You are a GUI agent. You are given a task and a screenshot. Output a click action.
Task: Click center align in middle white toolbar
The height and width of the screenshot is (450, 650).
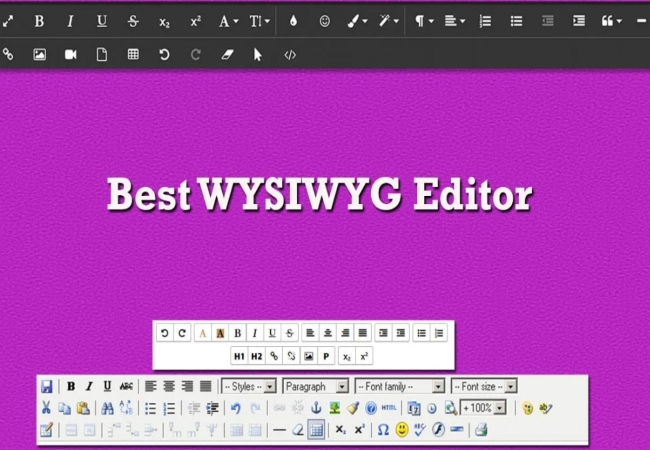(328, 333)
